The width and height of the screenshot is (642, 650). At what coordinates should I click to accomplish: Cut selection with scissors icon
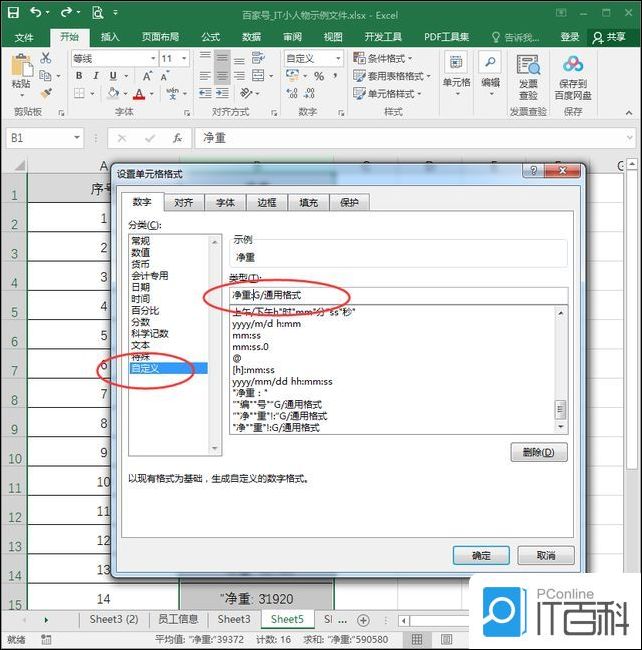coord(46,58)
